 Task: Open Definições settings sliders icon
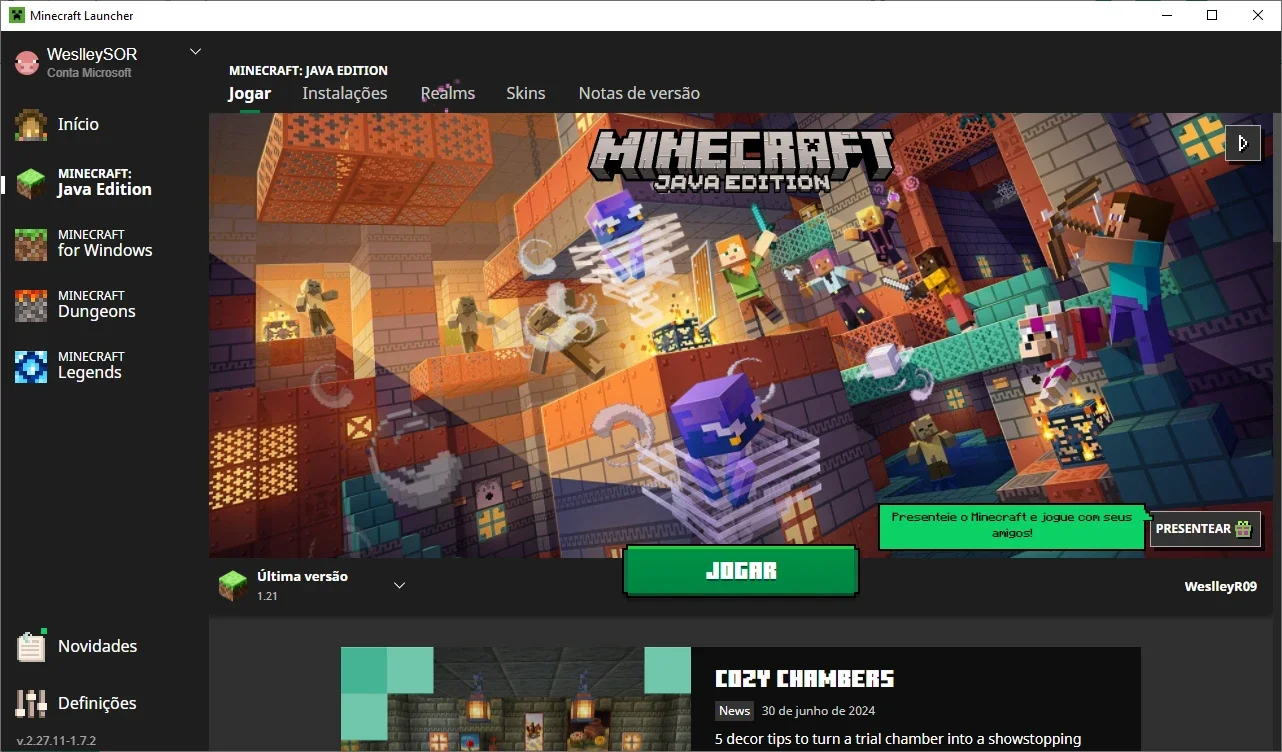31,703
